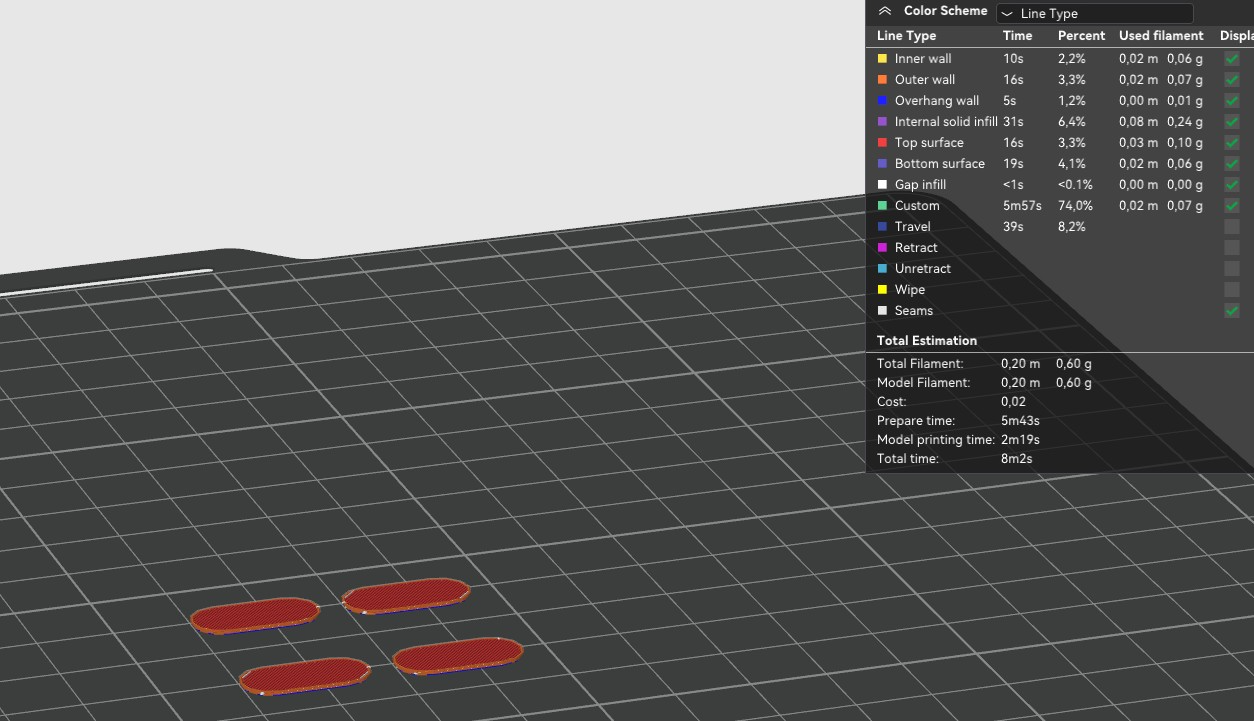Enable the Retract display checkbox

1232,248
